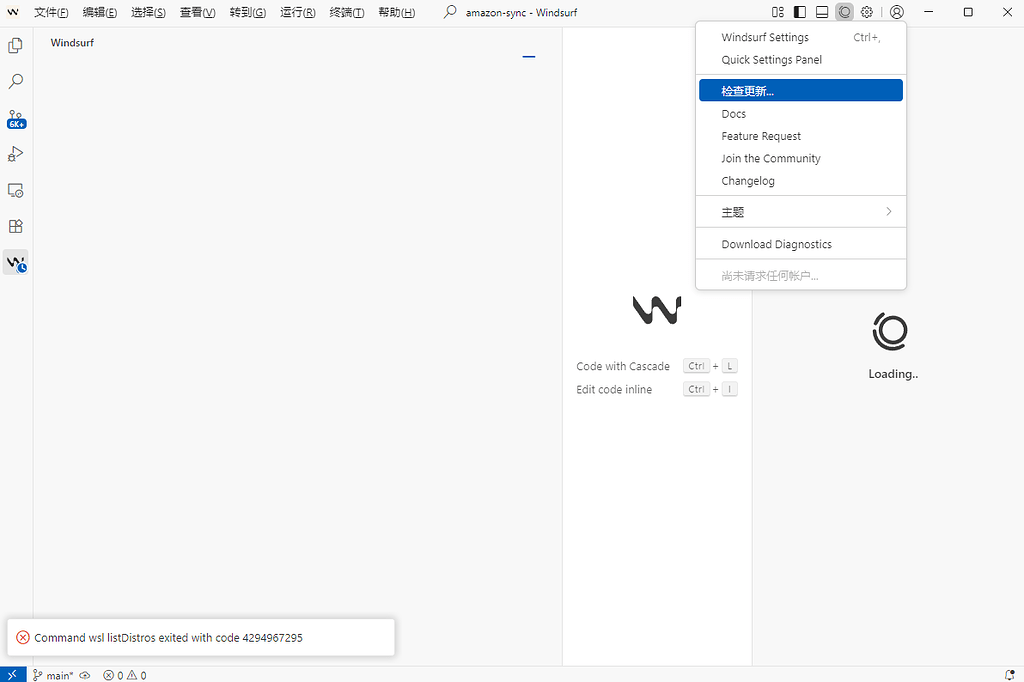
Task: Click the wsl listDistros error notification text
Action: [168, 638]
